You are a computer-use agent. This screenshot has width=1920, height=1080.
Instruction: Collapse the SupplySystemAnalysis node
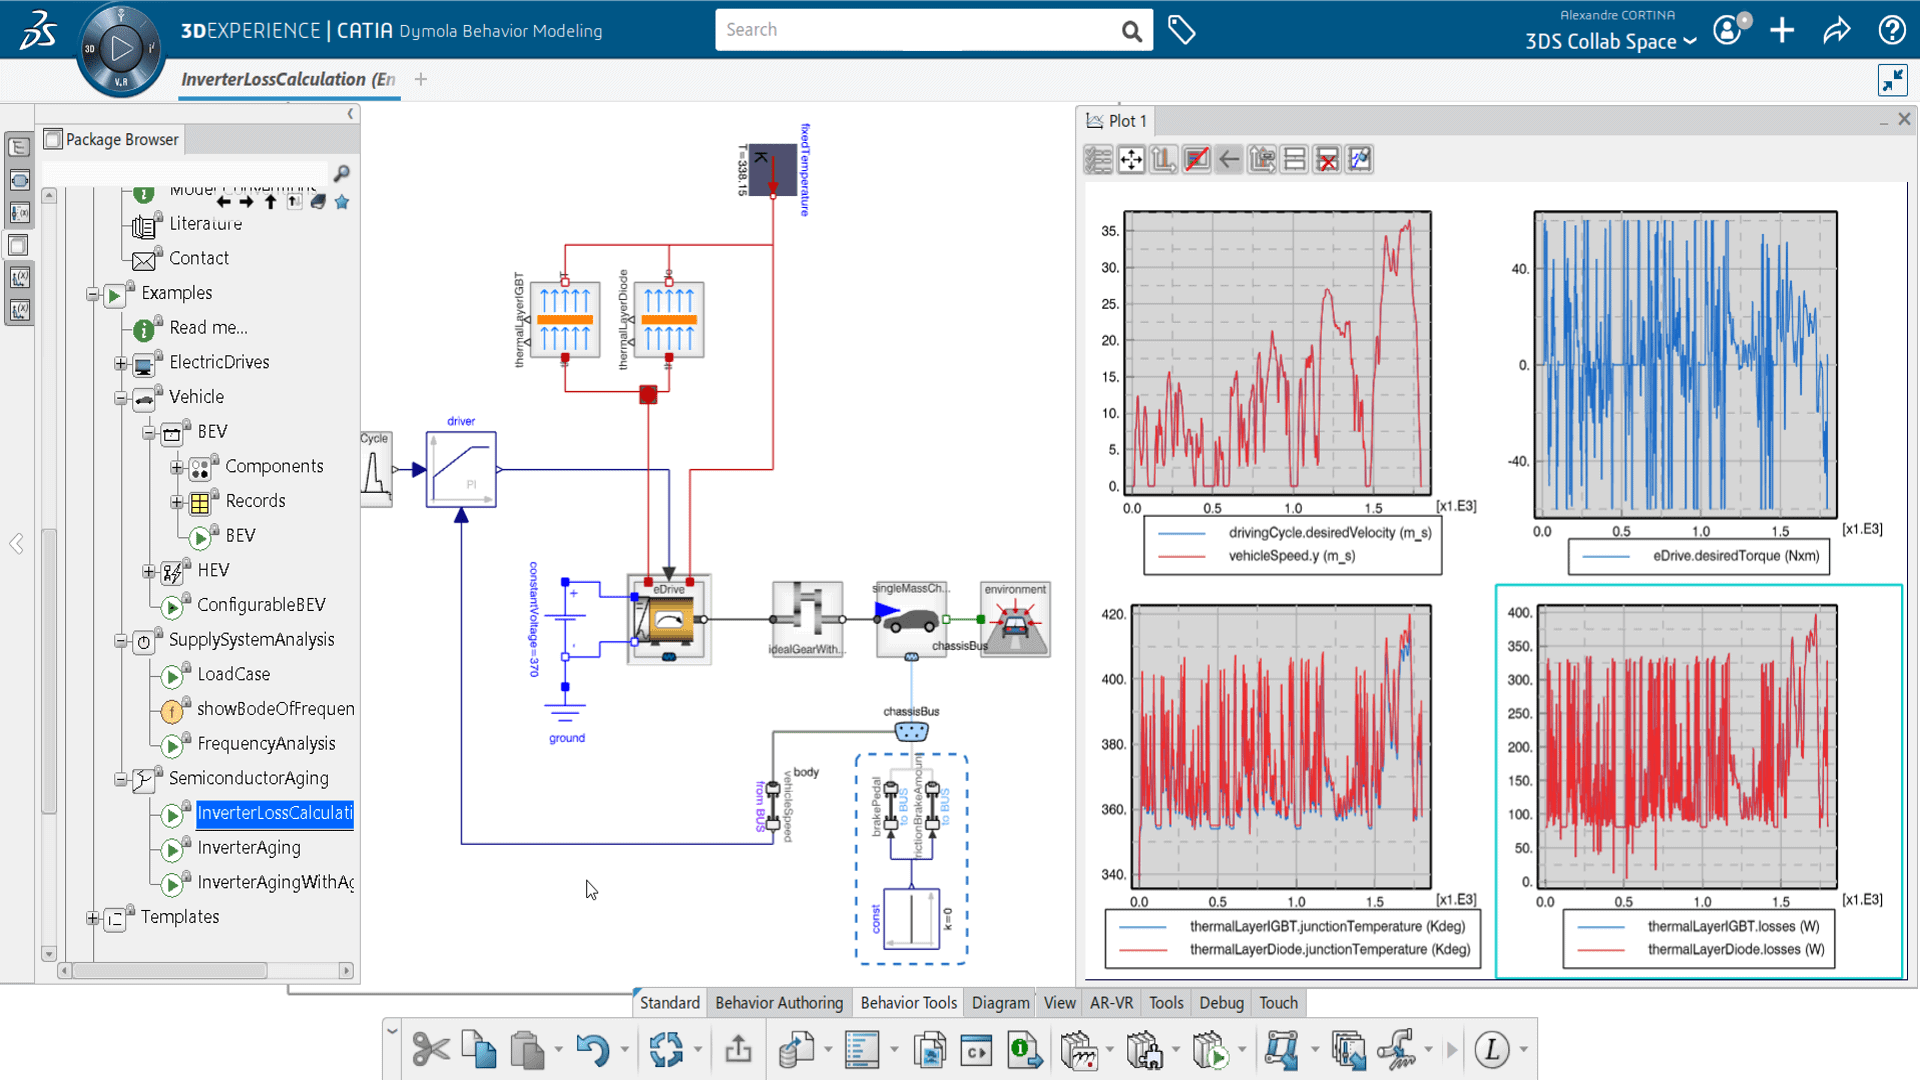[x=121, y=641]
